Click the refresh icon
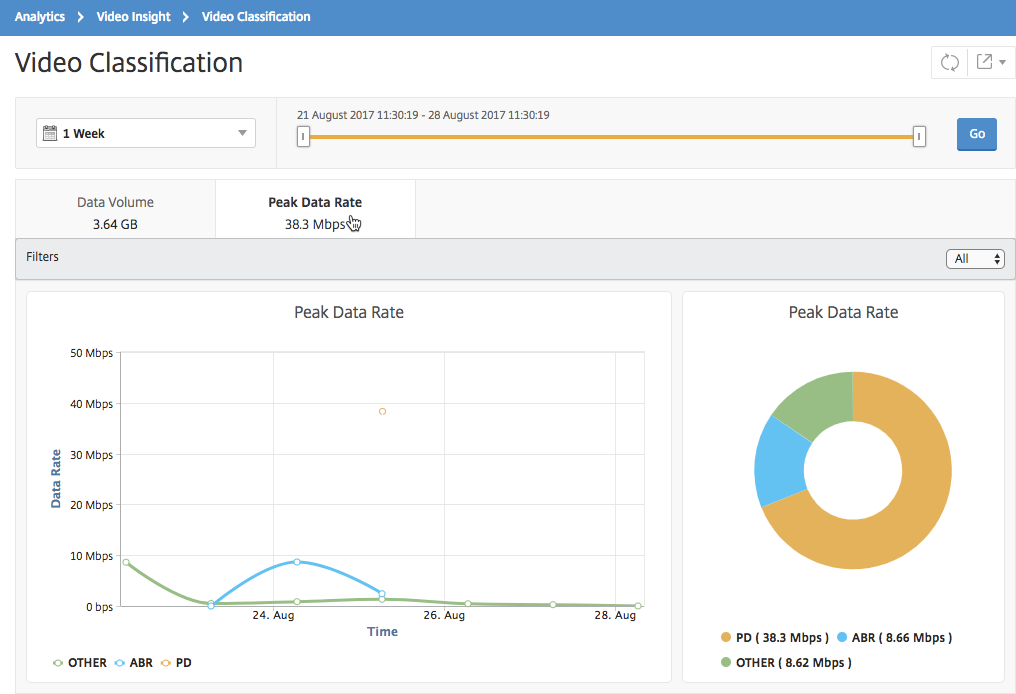Viewport: 1016px width, 694px height. 949,62
